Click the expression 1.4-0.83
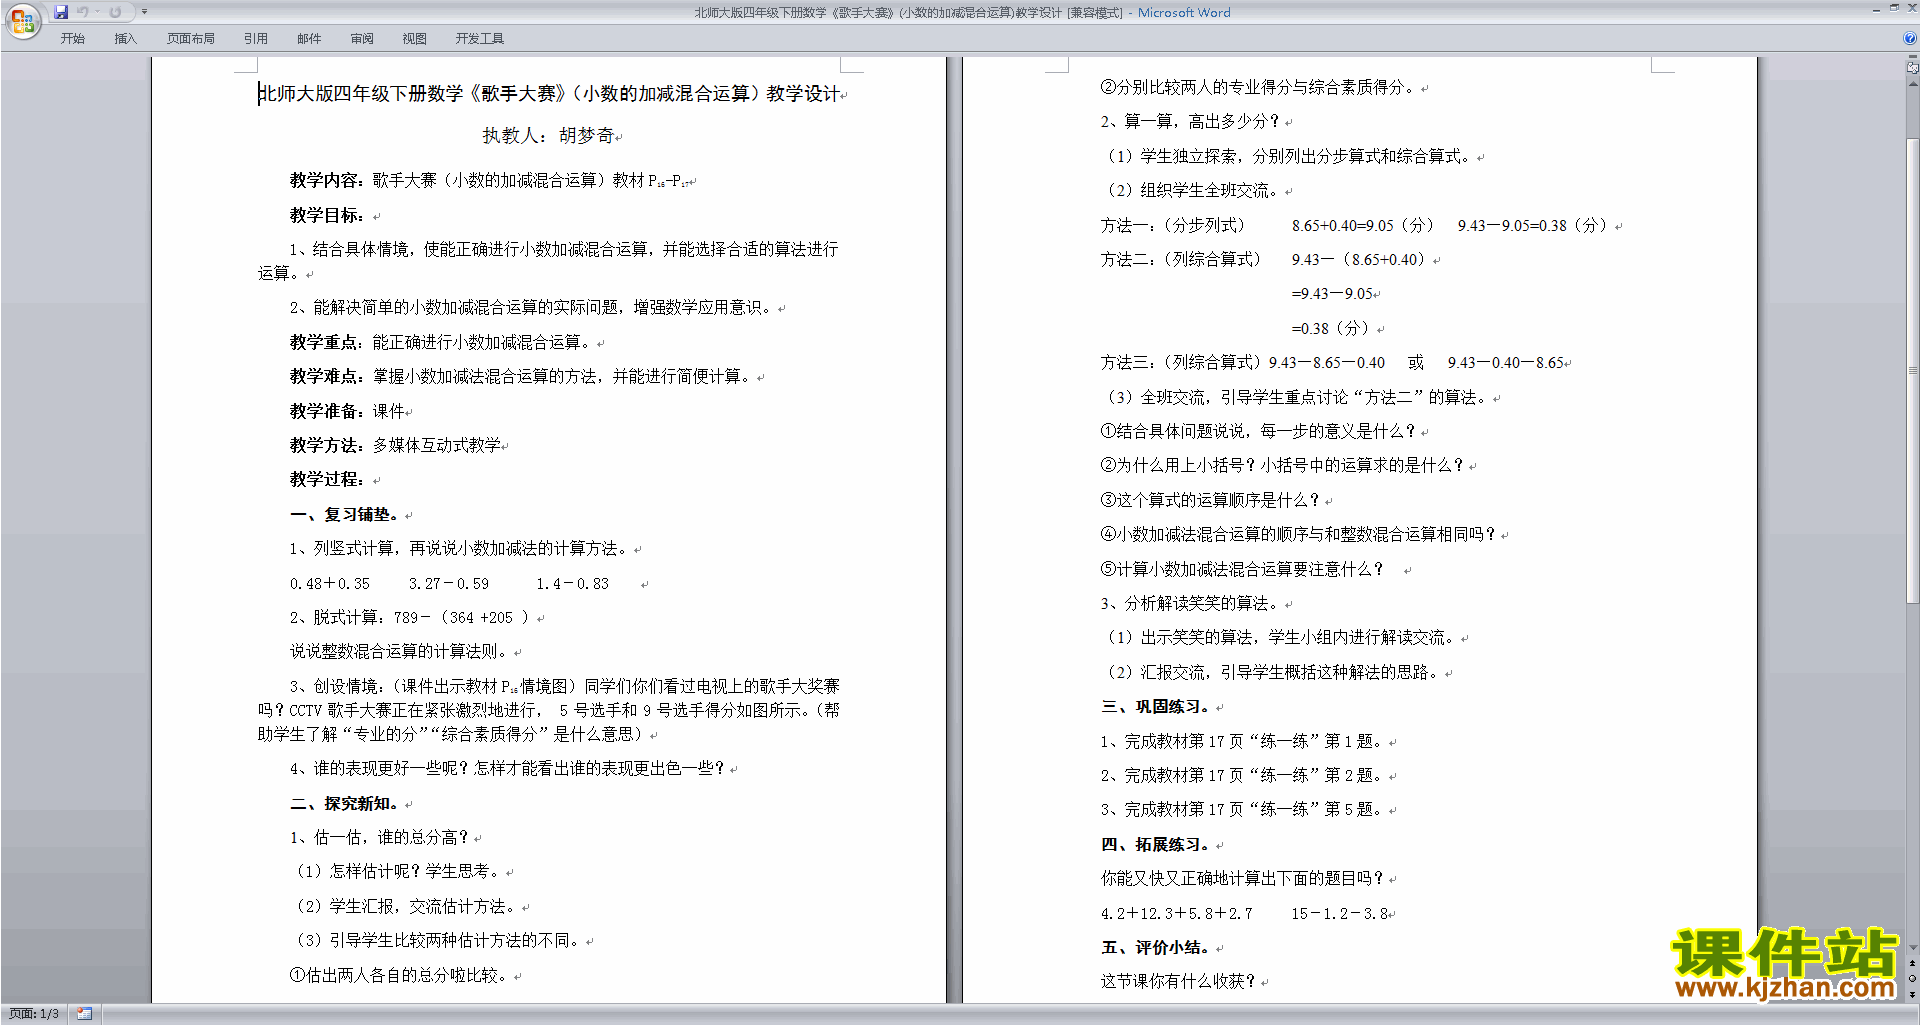 572,584
